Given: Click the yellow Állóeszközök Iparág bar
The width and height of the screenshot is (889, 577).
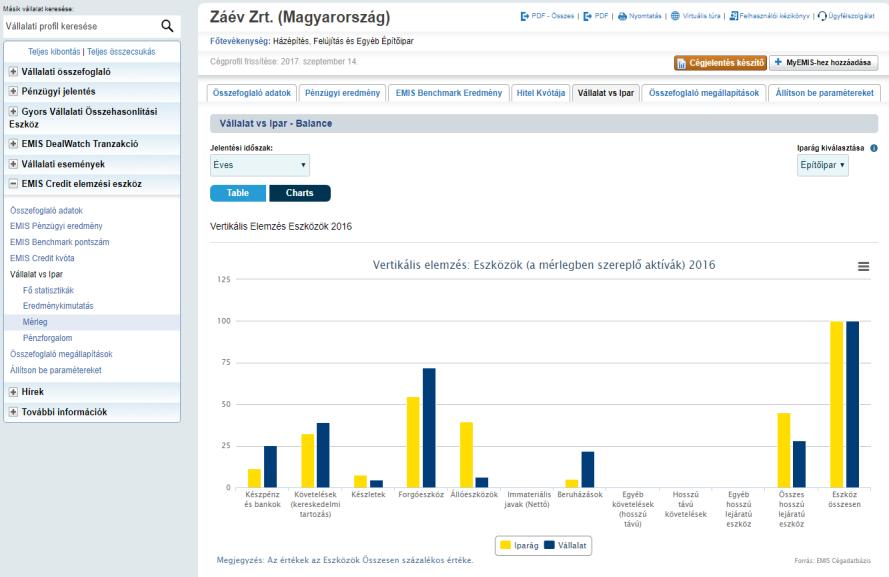Looking at the screenshot, I should (466, 455).
